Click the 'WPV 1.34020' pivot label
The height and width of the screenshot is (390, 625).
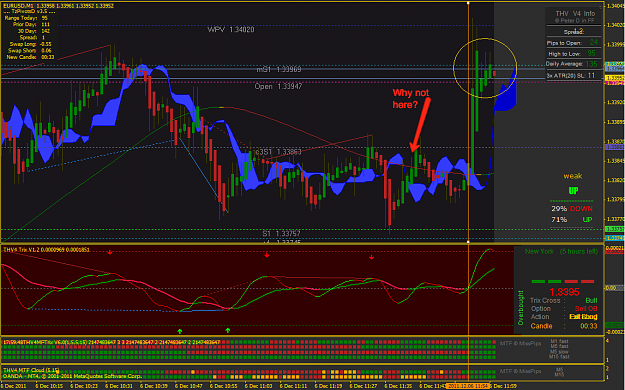click(231, 30)
